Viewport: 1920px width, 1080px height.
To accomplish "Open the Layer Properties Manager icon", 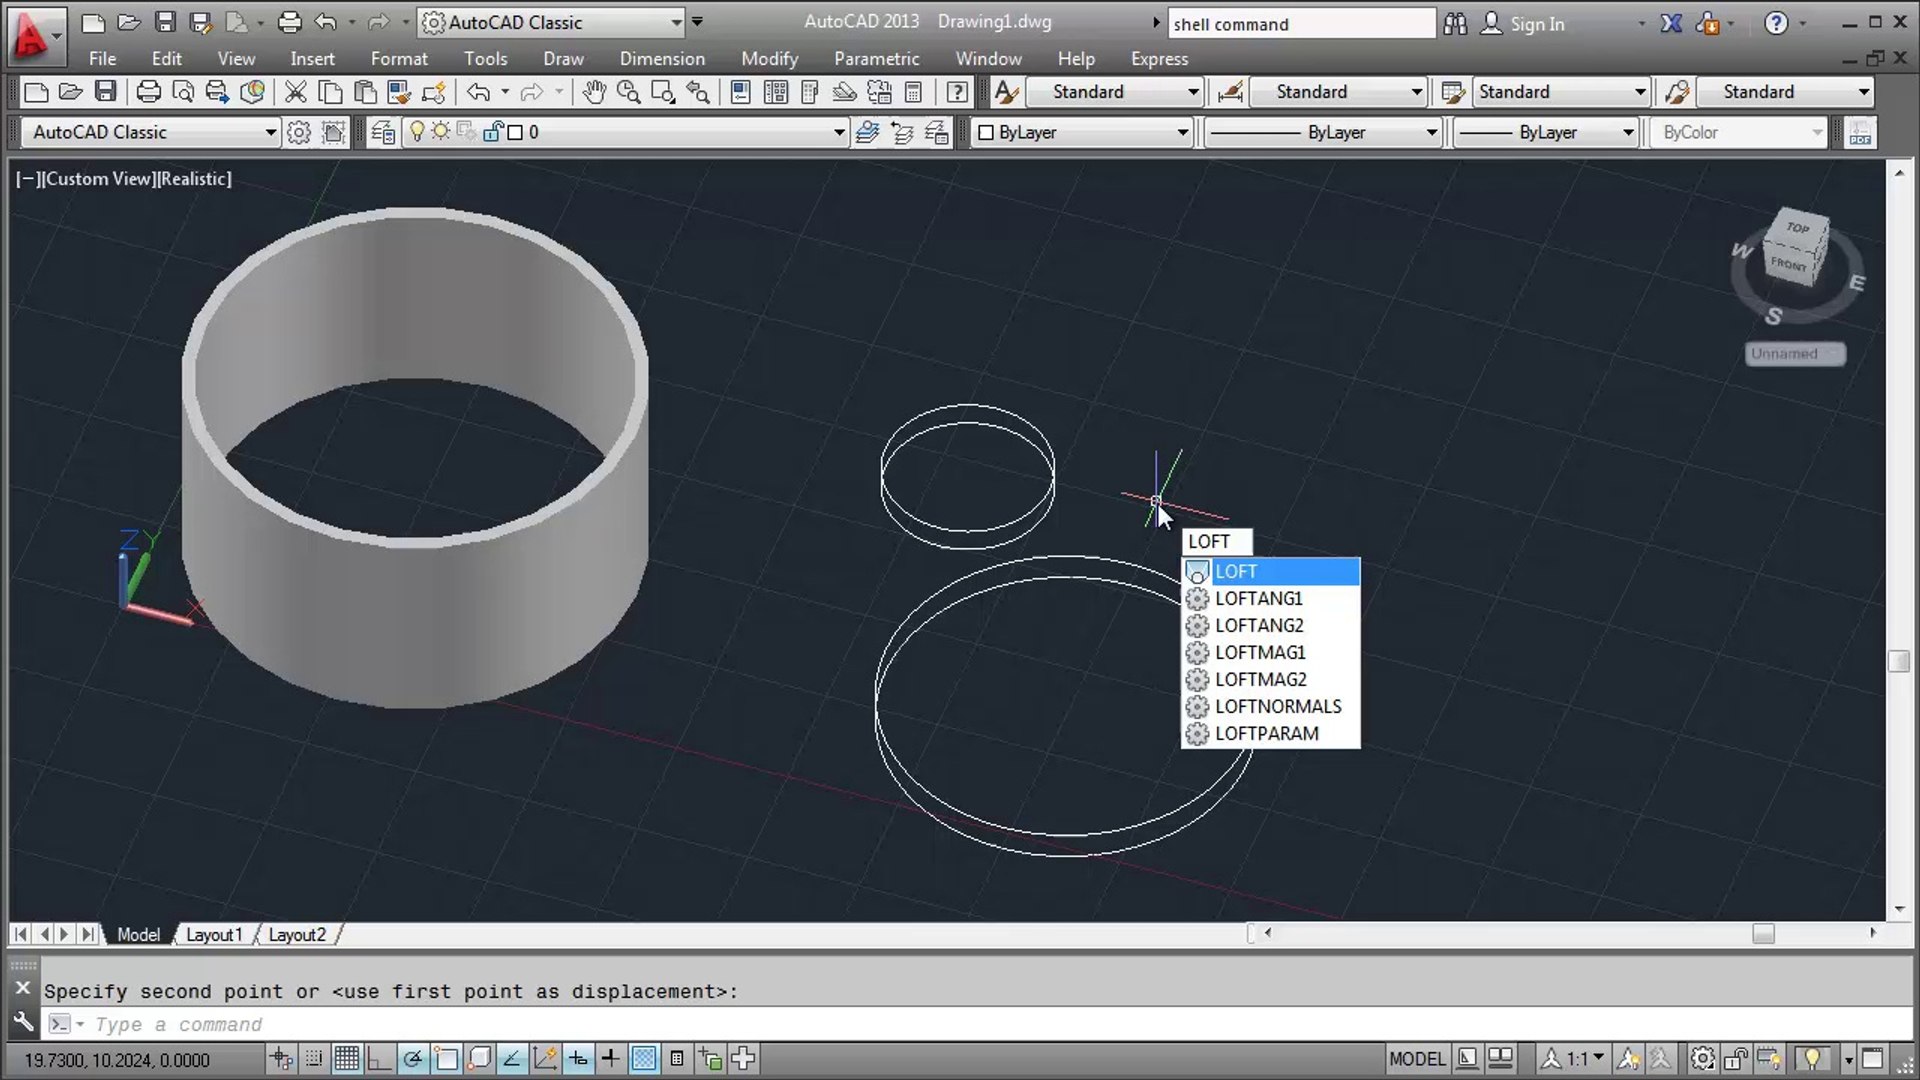I will click(382, 132).
